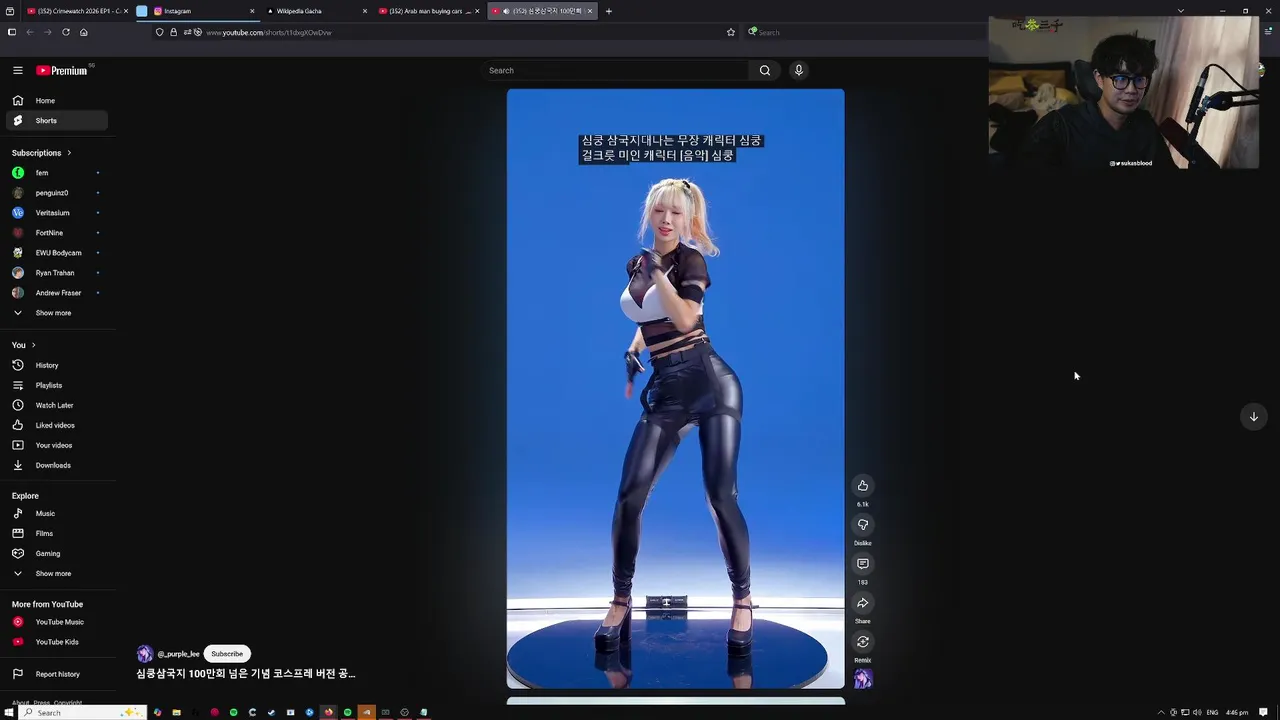
Task: Go to next Short with down arrow
Action: coord(1253,417)
